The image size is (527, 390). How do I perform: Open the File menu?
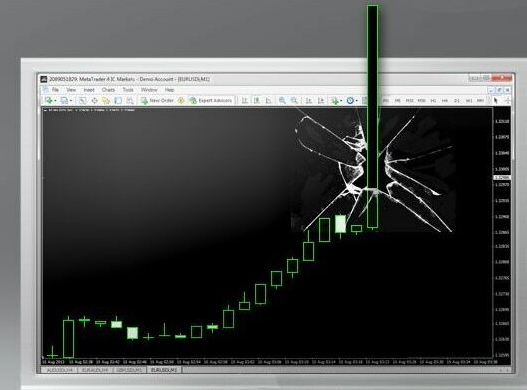pyautogui.click(x=55, y=90)
